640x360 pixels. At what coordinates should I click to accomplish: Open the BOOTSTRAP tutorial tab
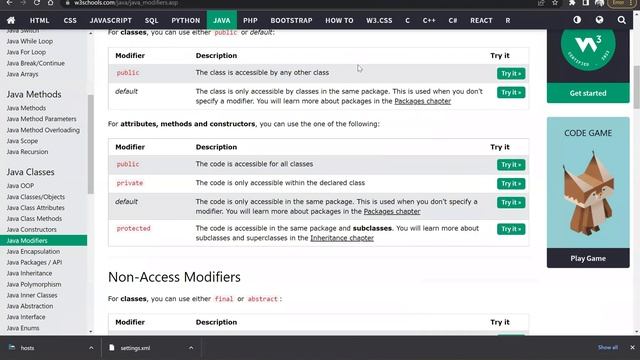point(291,20)
